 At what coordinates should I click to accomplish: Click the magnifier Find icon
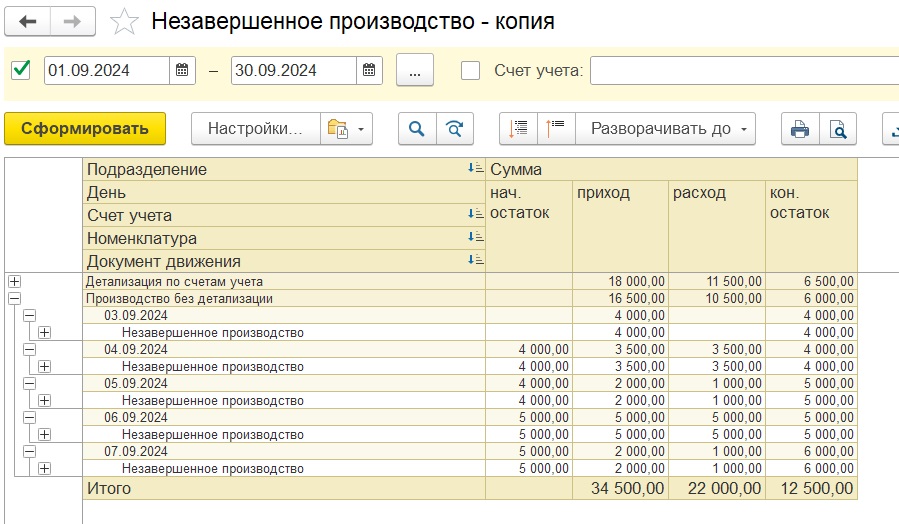pyautogui.click(x=417, y=128)
